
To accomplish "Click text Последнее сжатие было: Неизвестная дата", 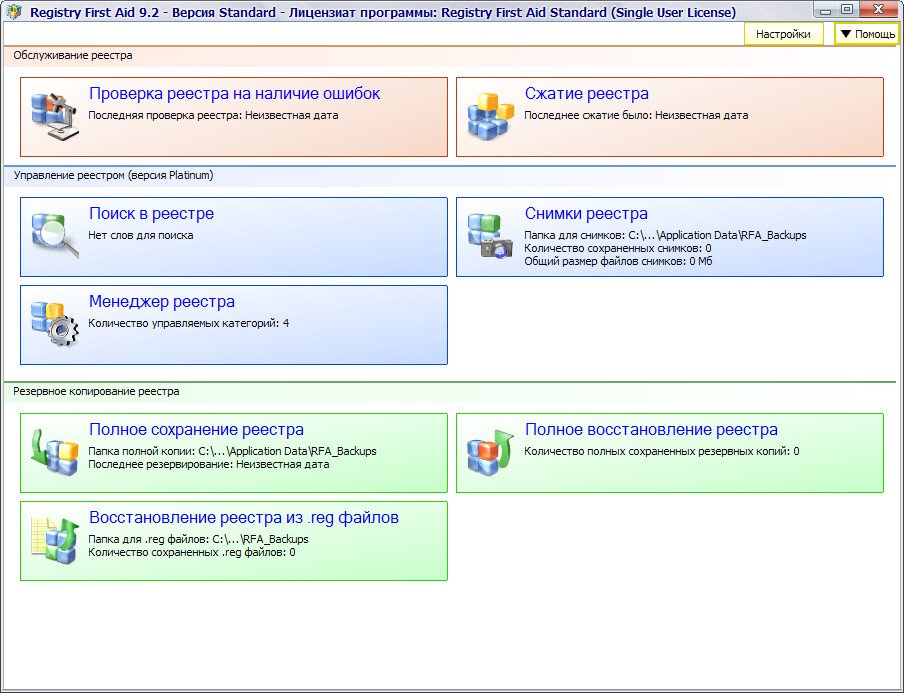I will [636, 115].
